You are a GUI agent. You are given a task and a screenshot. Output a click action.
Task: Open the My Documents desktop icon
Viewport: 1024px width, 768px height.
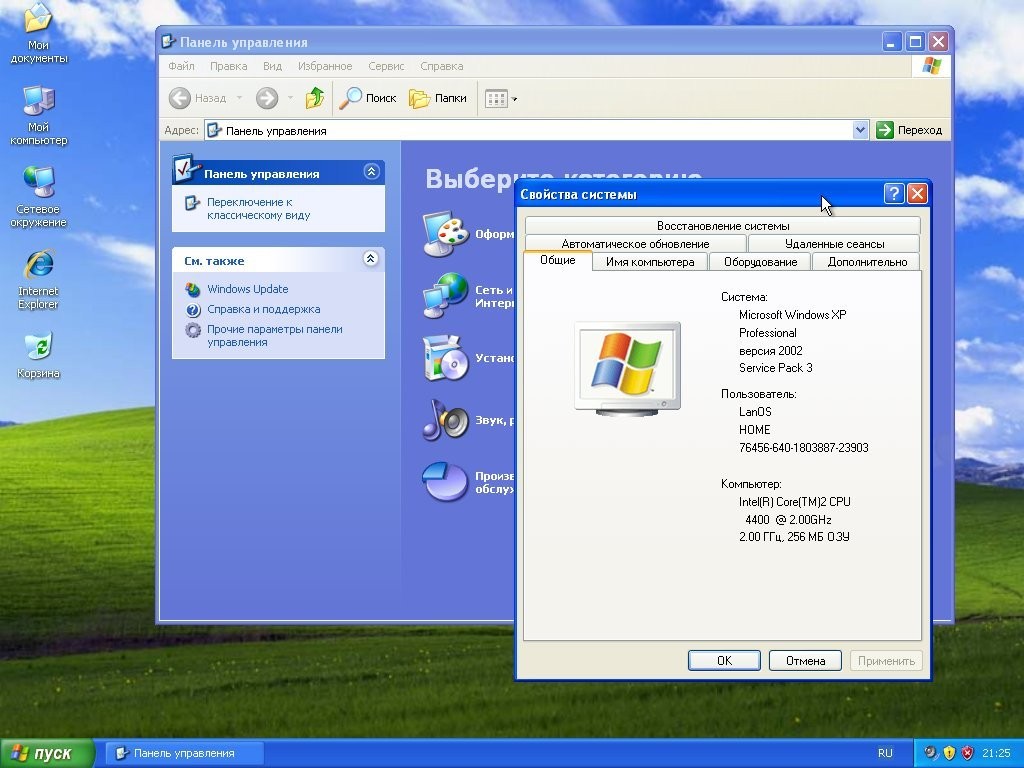[39, 33]
